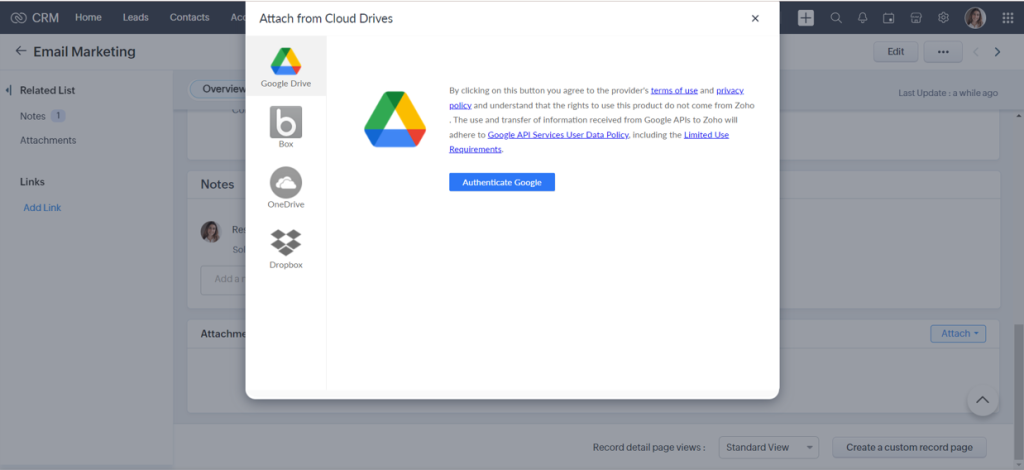This screenshot has width=1024, height=470.
Task: Open the provider's terms of use link
Action: tap(674, 90)
